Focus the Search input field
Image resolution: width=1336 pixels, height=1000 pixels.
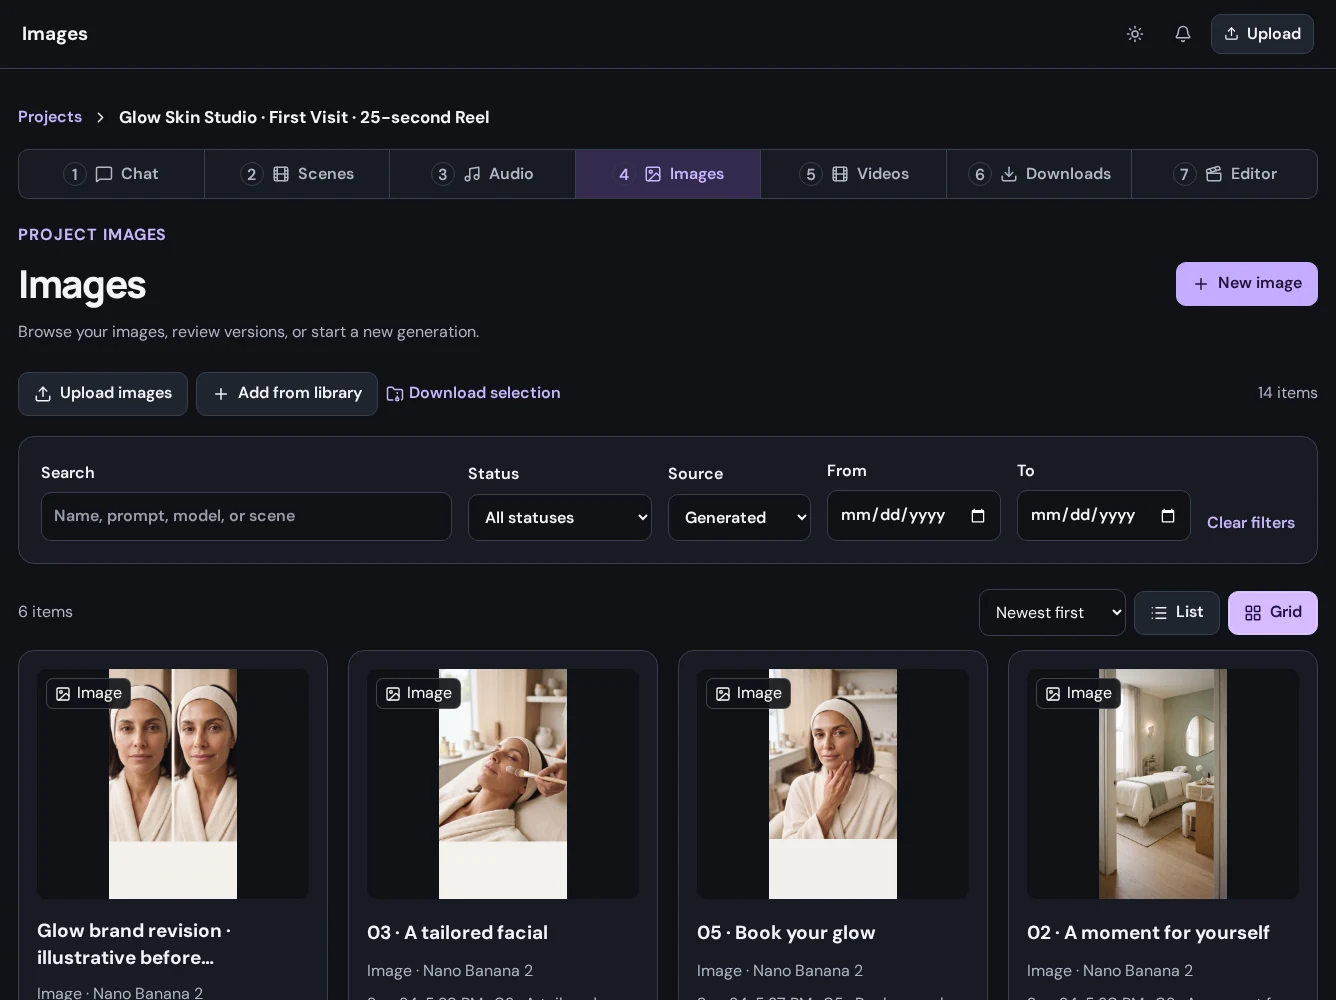(x=246, y=516)
